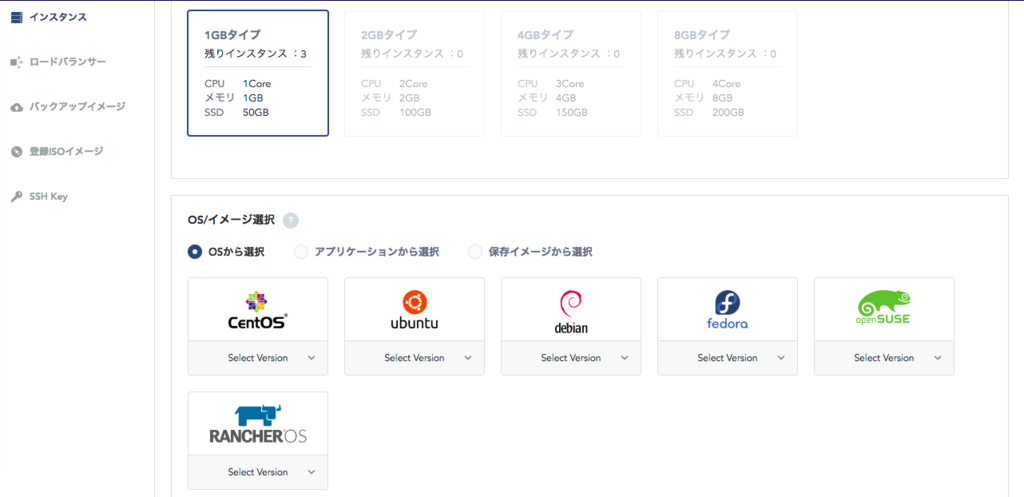Click the RancherOS bull logo
1024x497 pixels.
(258, 423)
